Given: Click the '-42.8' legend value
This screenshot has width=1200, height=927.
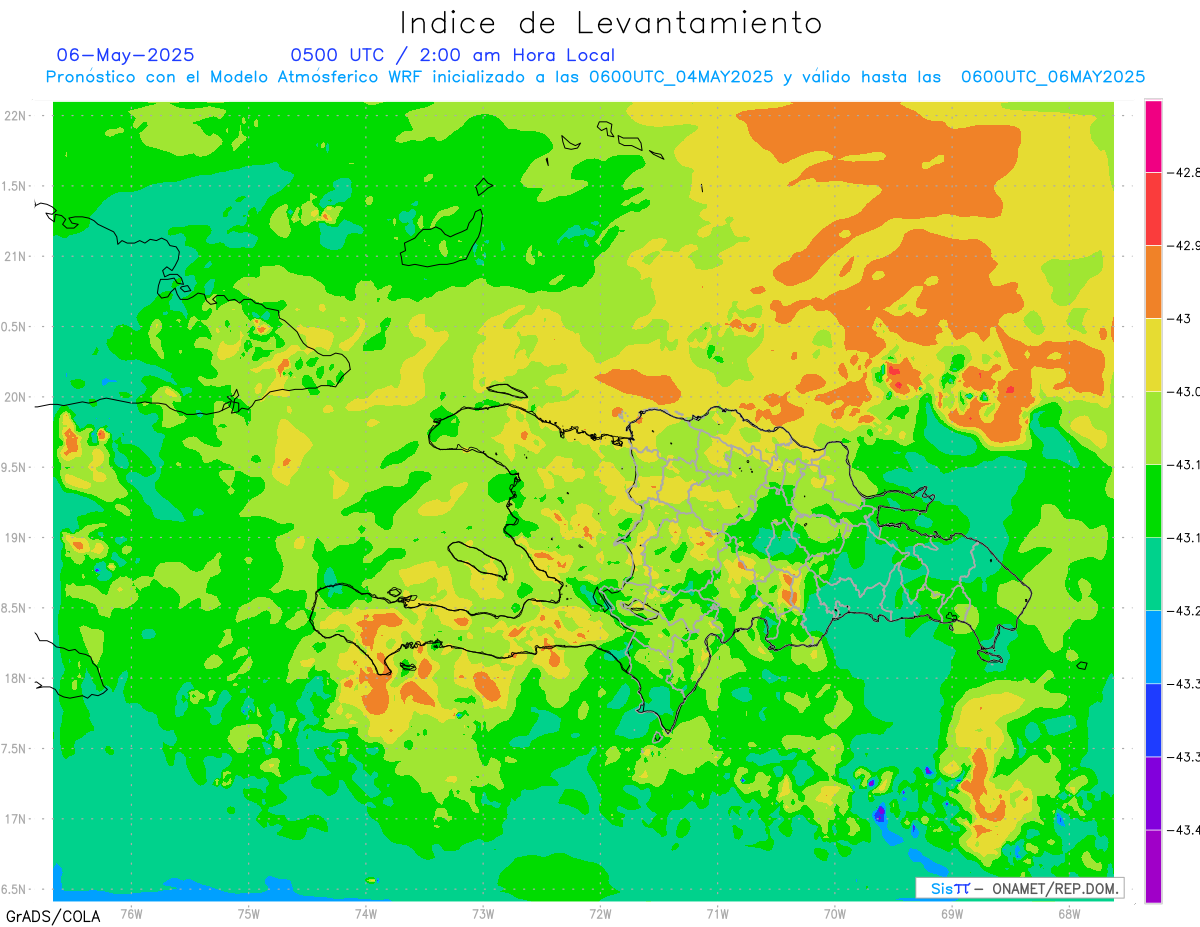Looking at the screenshot, I should coord(1184,172).
